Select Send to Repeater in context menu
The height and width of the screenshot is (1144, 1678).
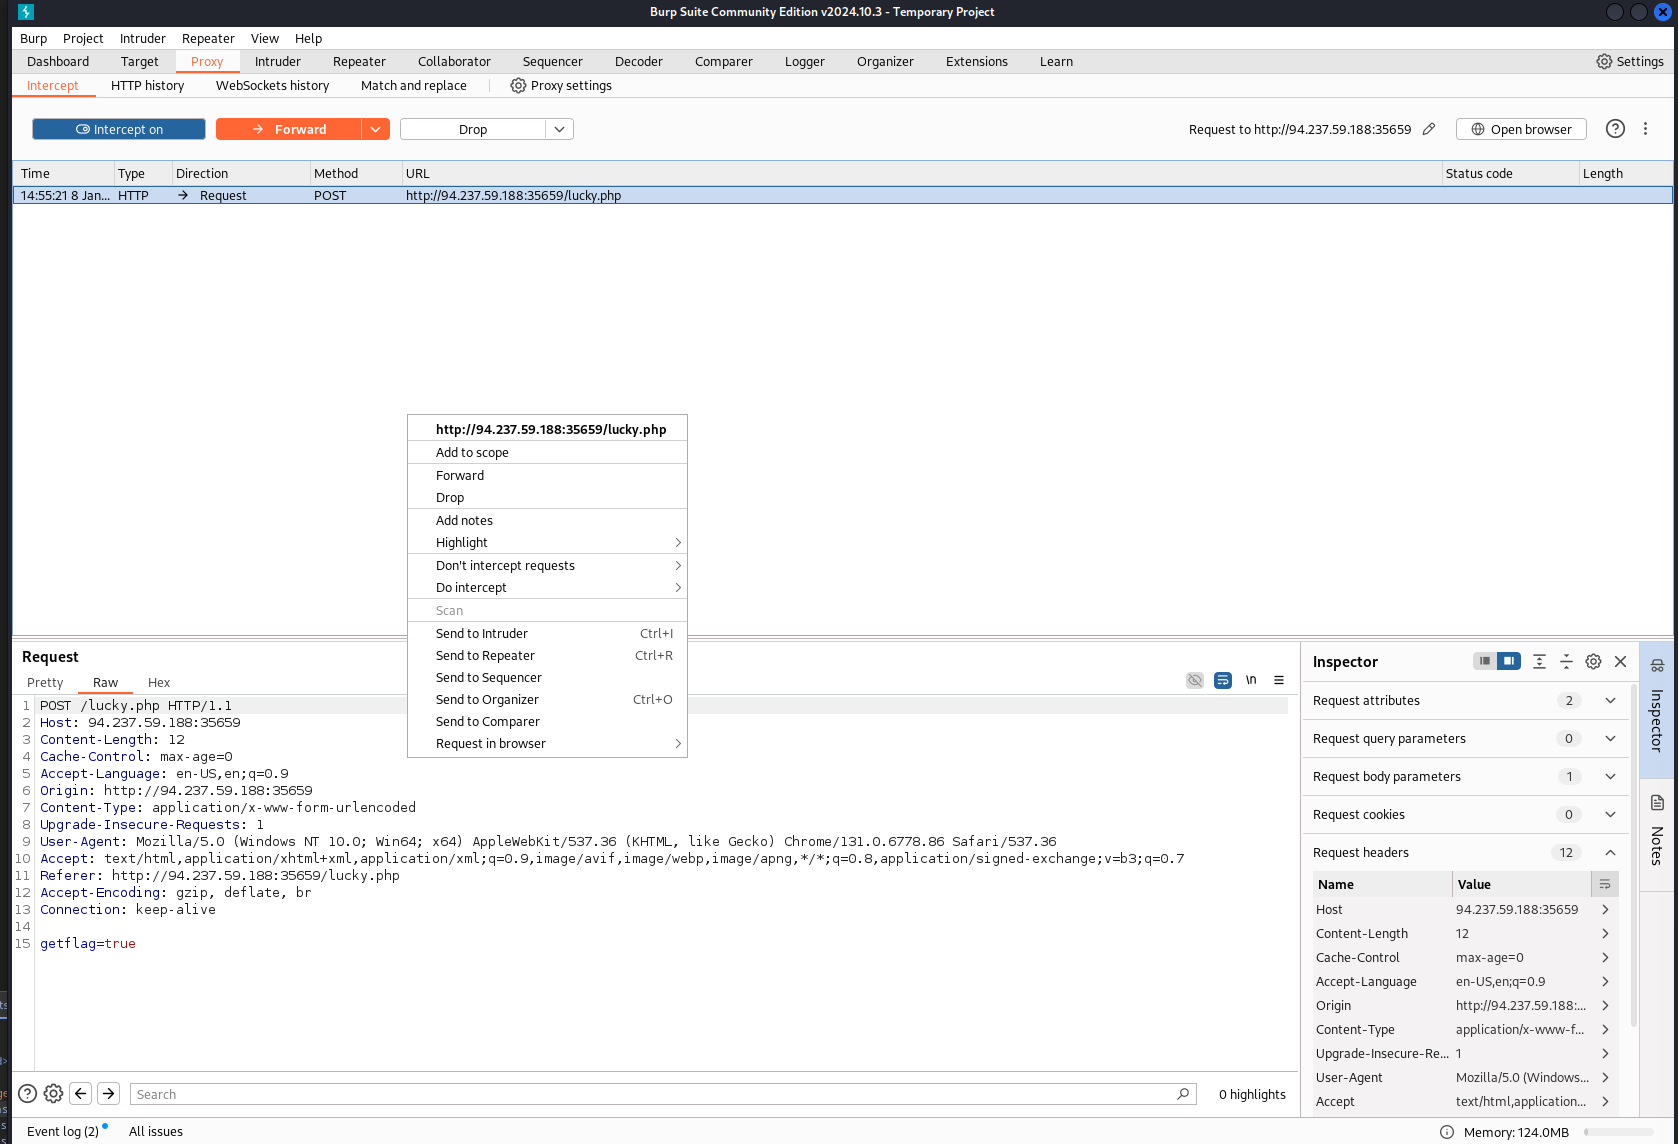(485, 656)
